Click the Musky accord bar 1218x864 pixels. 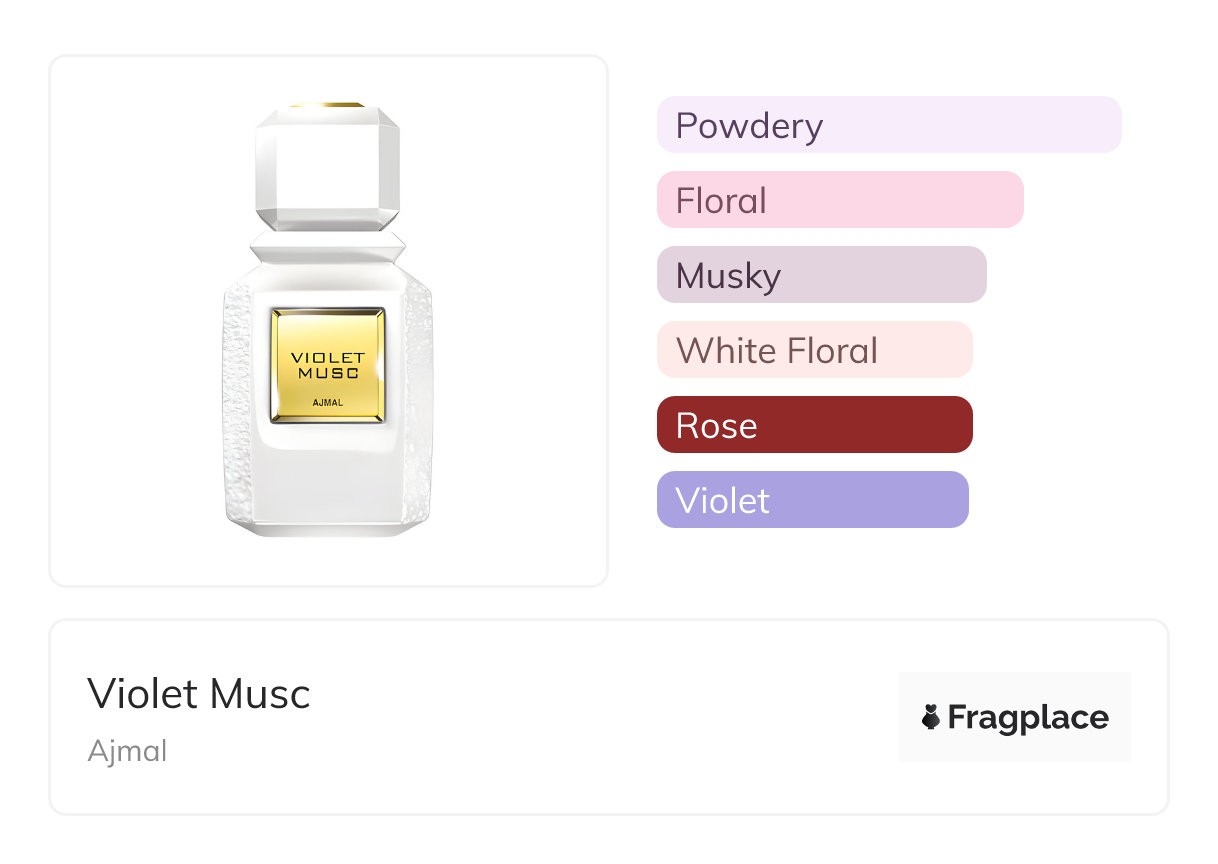click(821, 275)
